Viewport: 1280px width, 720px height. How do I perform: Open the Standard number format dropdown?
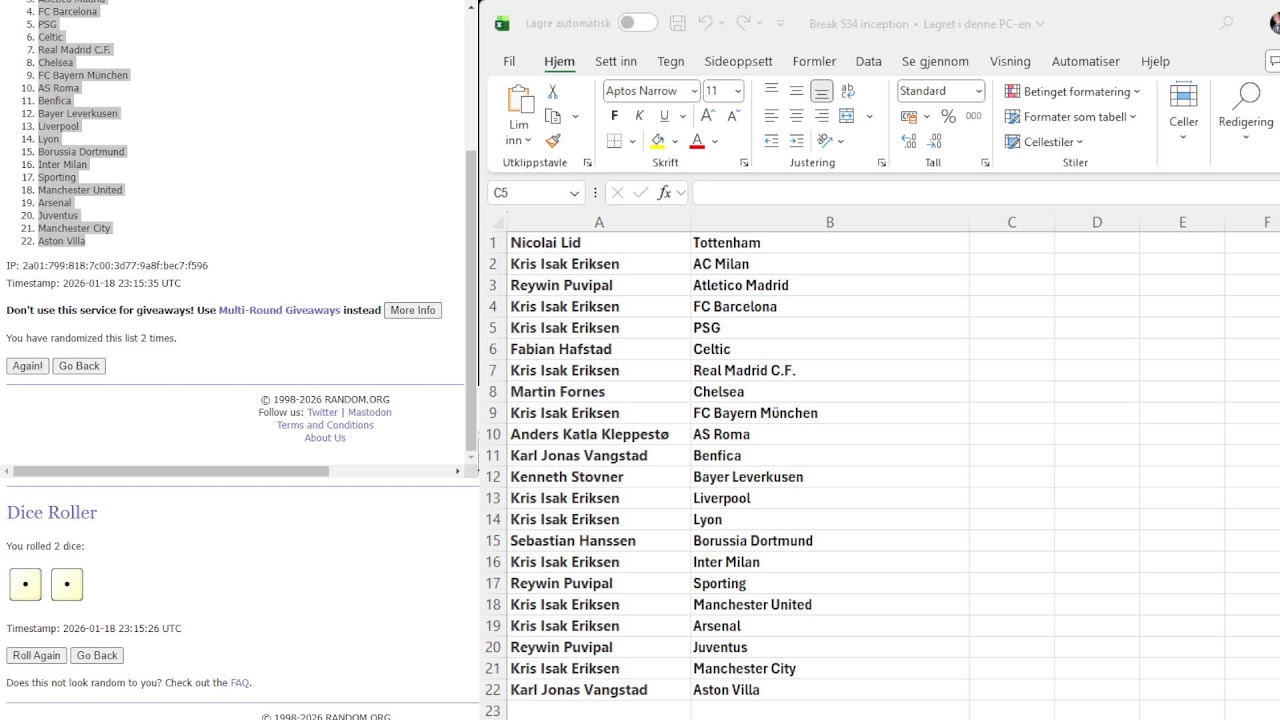coord(978,91)
